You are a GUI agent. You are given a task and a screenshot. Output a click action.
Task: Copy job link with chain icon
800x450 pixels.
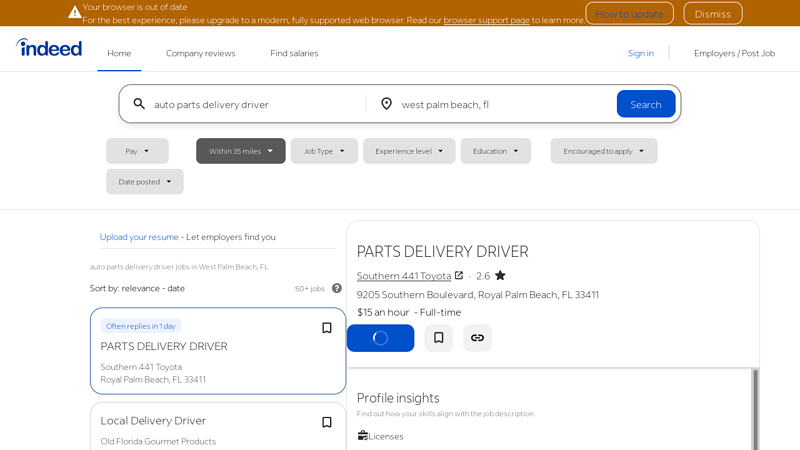pyautogui.click(x=477, y=338)
